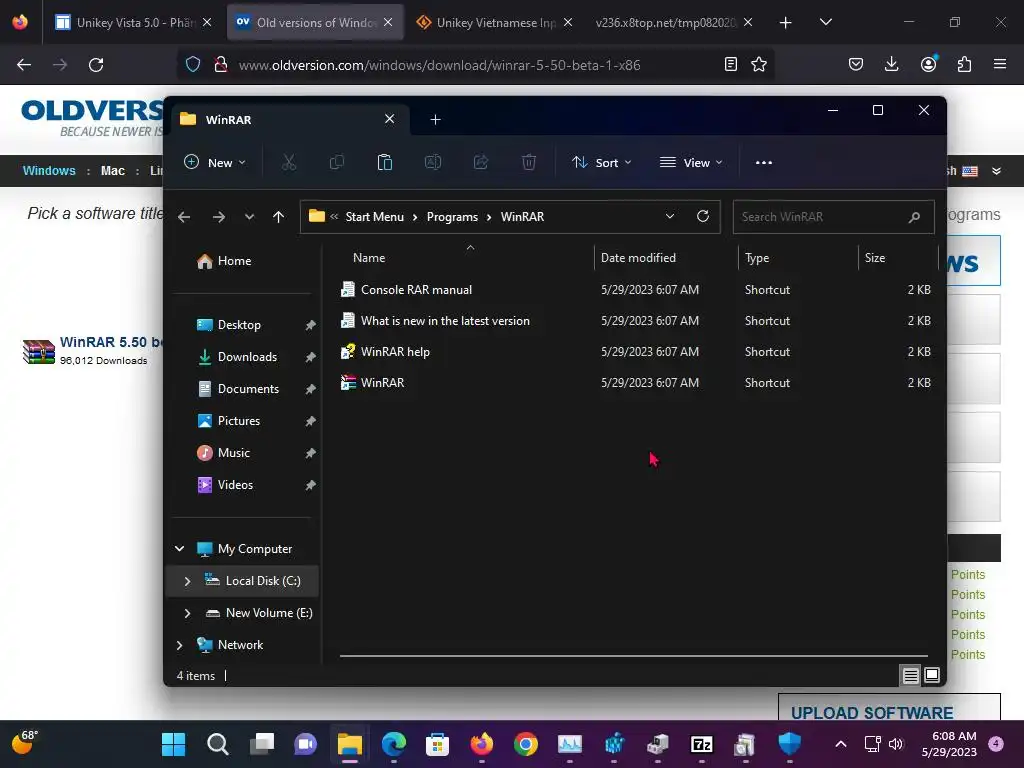Screen dimensions: 1024x768
Task: Save page to Pocket icon
Action: [856, 64]
